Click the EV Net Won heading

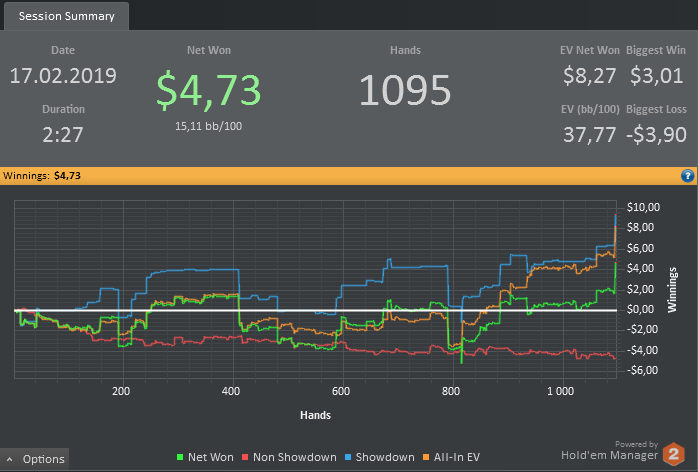(590, 50)
